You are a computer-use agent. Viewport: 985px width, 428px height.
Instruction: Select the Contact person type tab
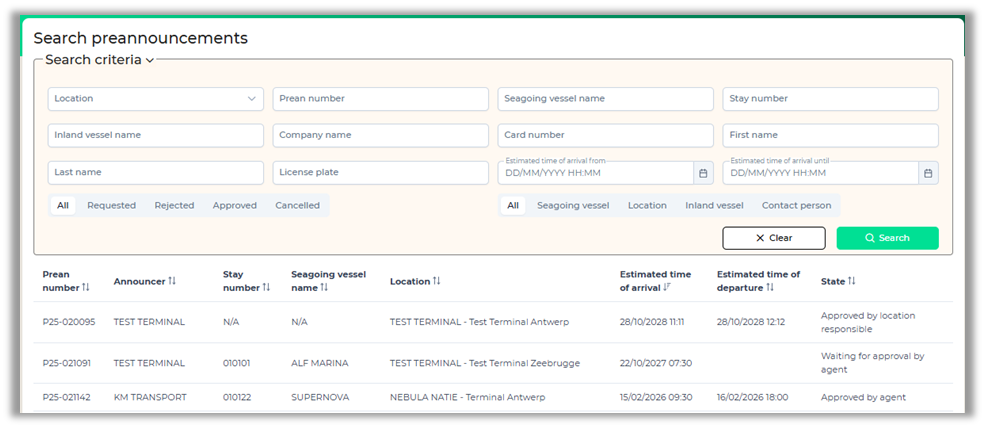[x=796, y=205]
